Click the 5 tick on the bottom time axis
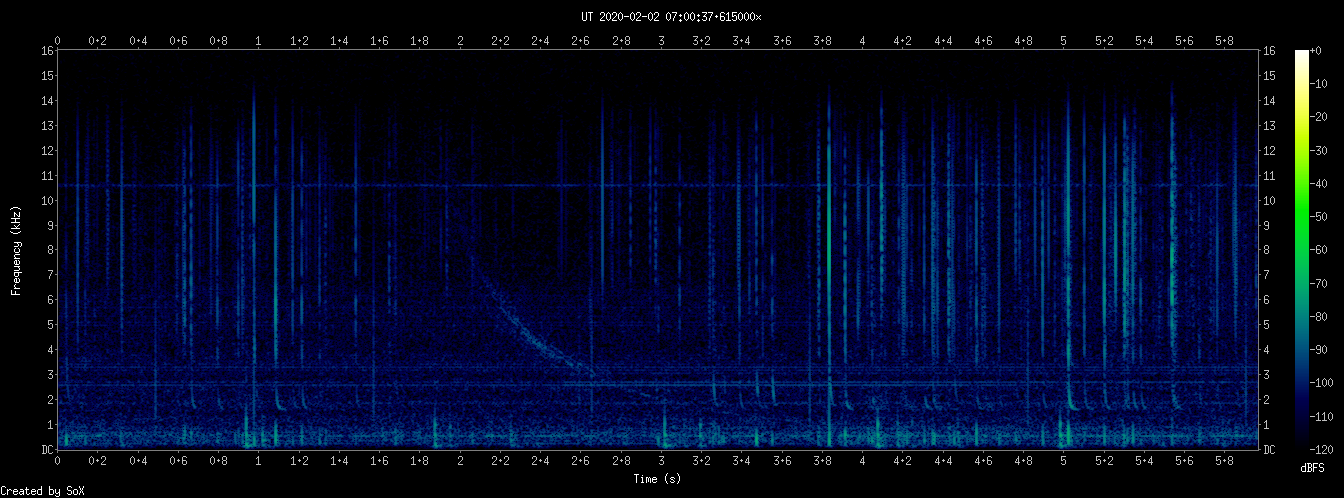This screenshot has width=1344, height=498. coord(1064,463)
